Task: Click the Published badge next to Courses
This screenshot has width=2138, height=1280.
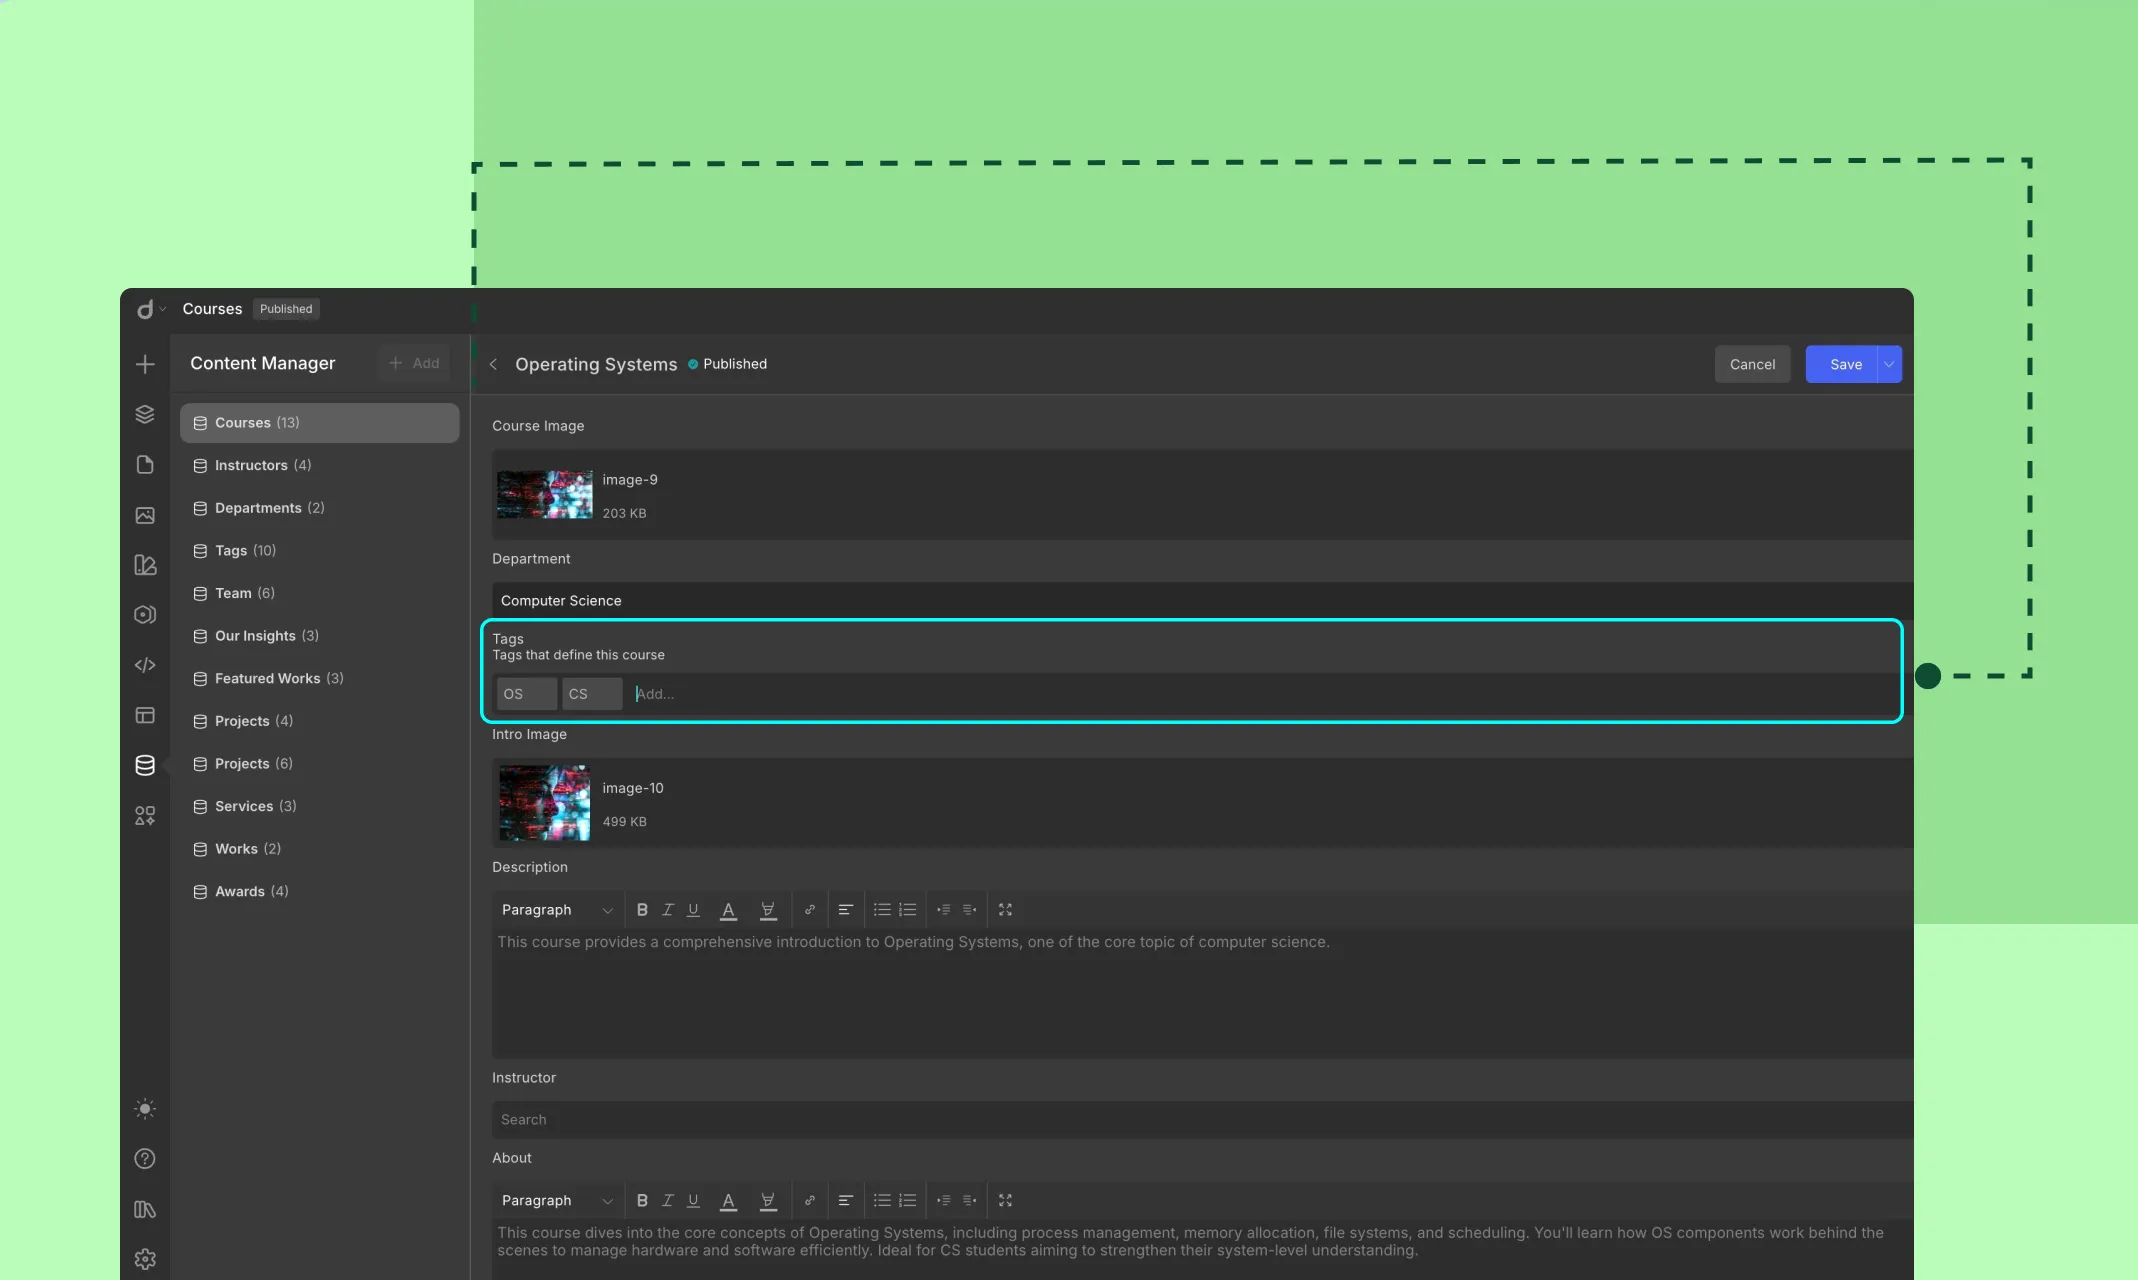Action: tap(286, 309)
